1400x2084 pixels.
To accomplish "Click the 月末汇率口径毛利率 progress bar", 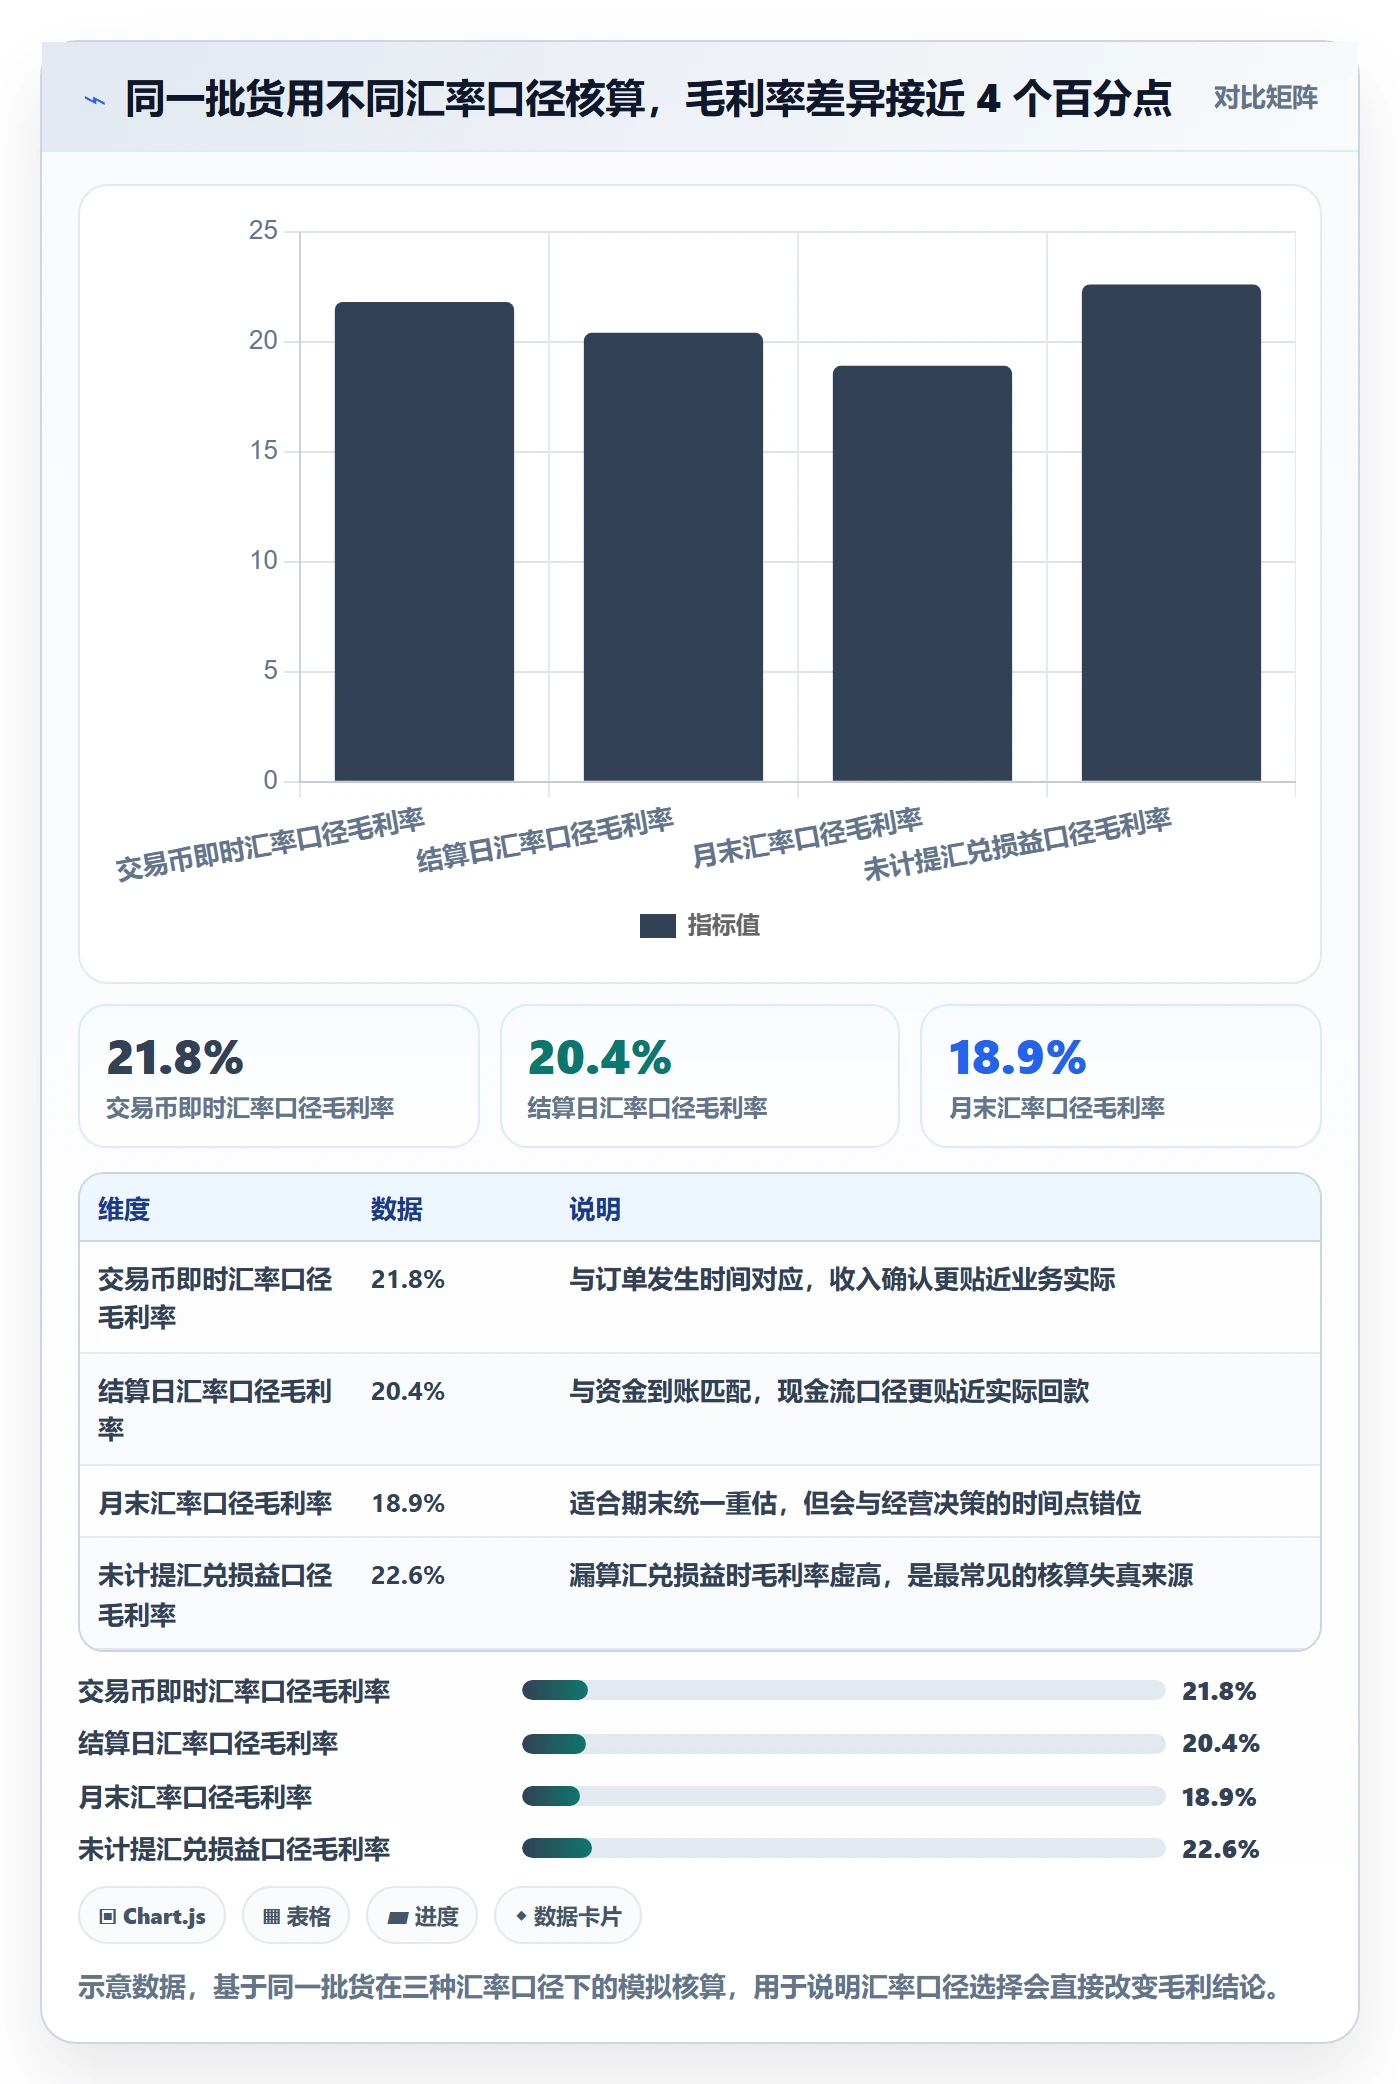I will pos(843,1797).
